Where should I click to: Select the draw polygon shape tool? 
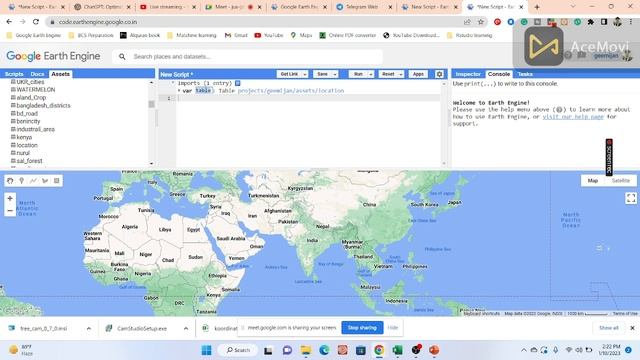pyautogui.click(x=45, y=180)
